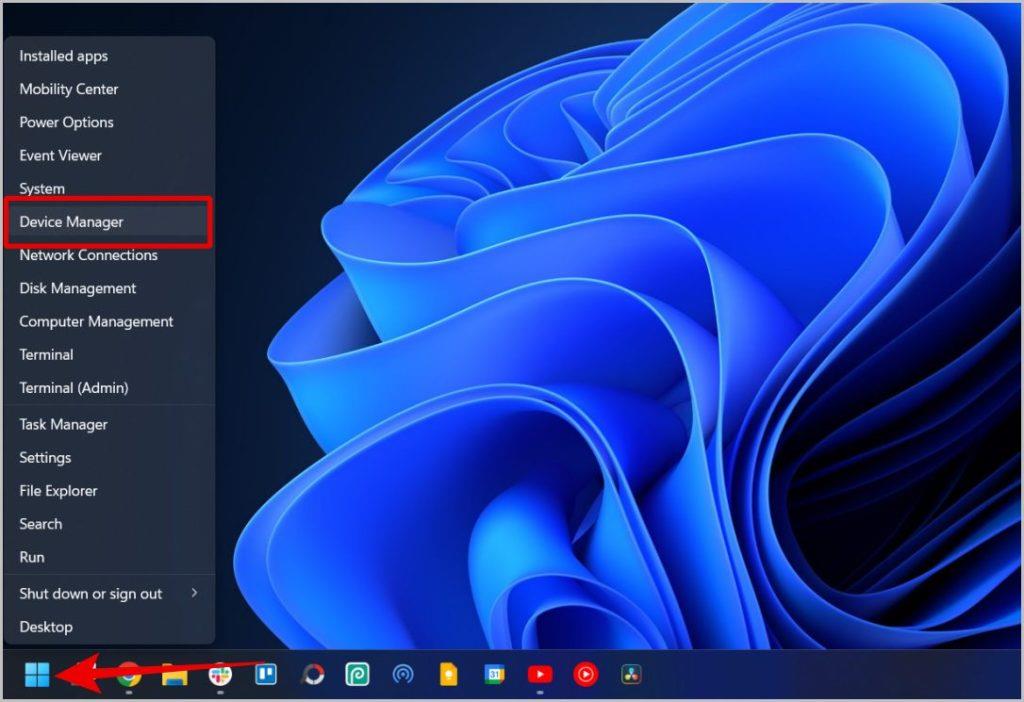Viewport: 1024px width, 702px height.
Task: Open Google Keep from the taskbar
Action: [x=449, y=674]
